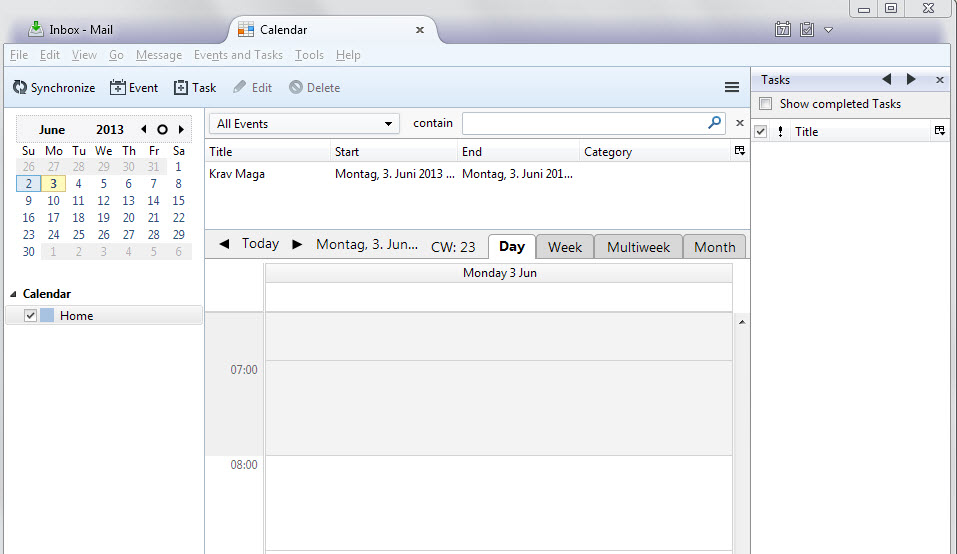Toggle Show completed Tasks checkbox
This screenshot has width=957, height=554.
[x=765, y=104]
